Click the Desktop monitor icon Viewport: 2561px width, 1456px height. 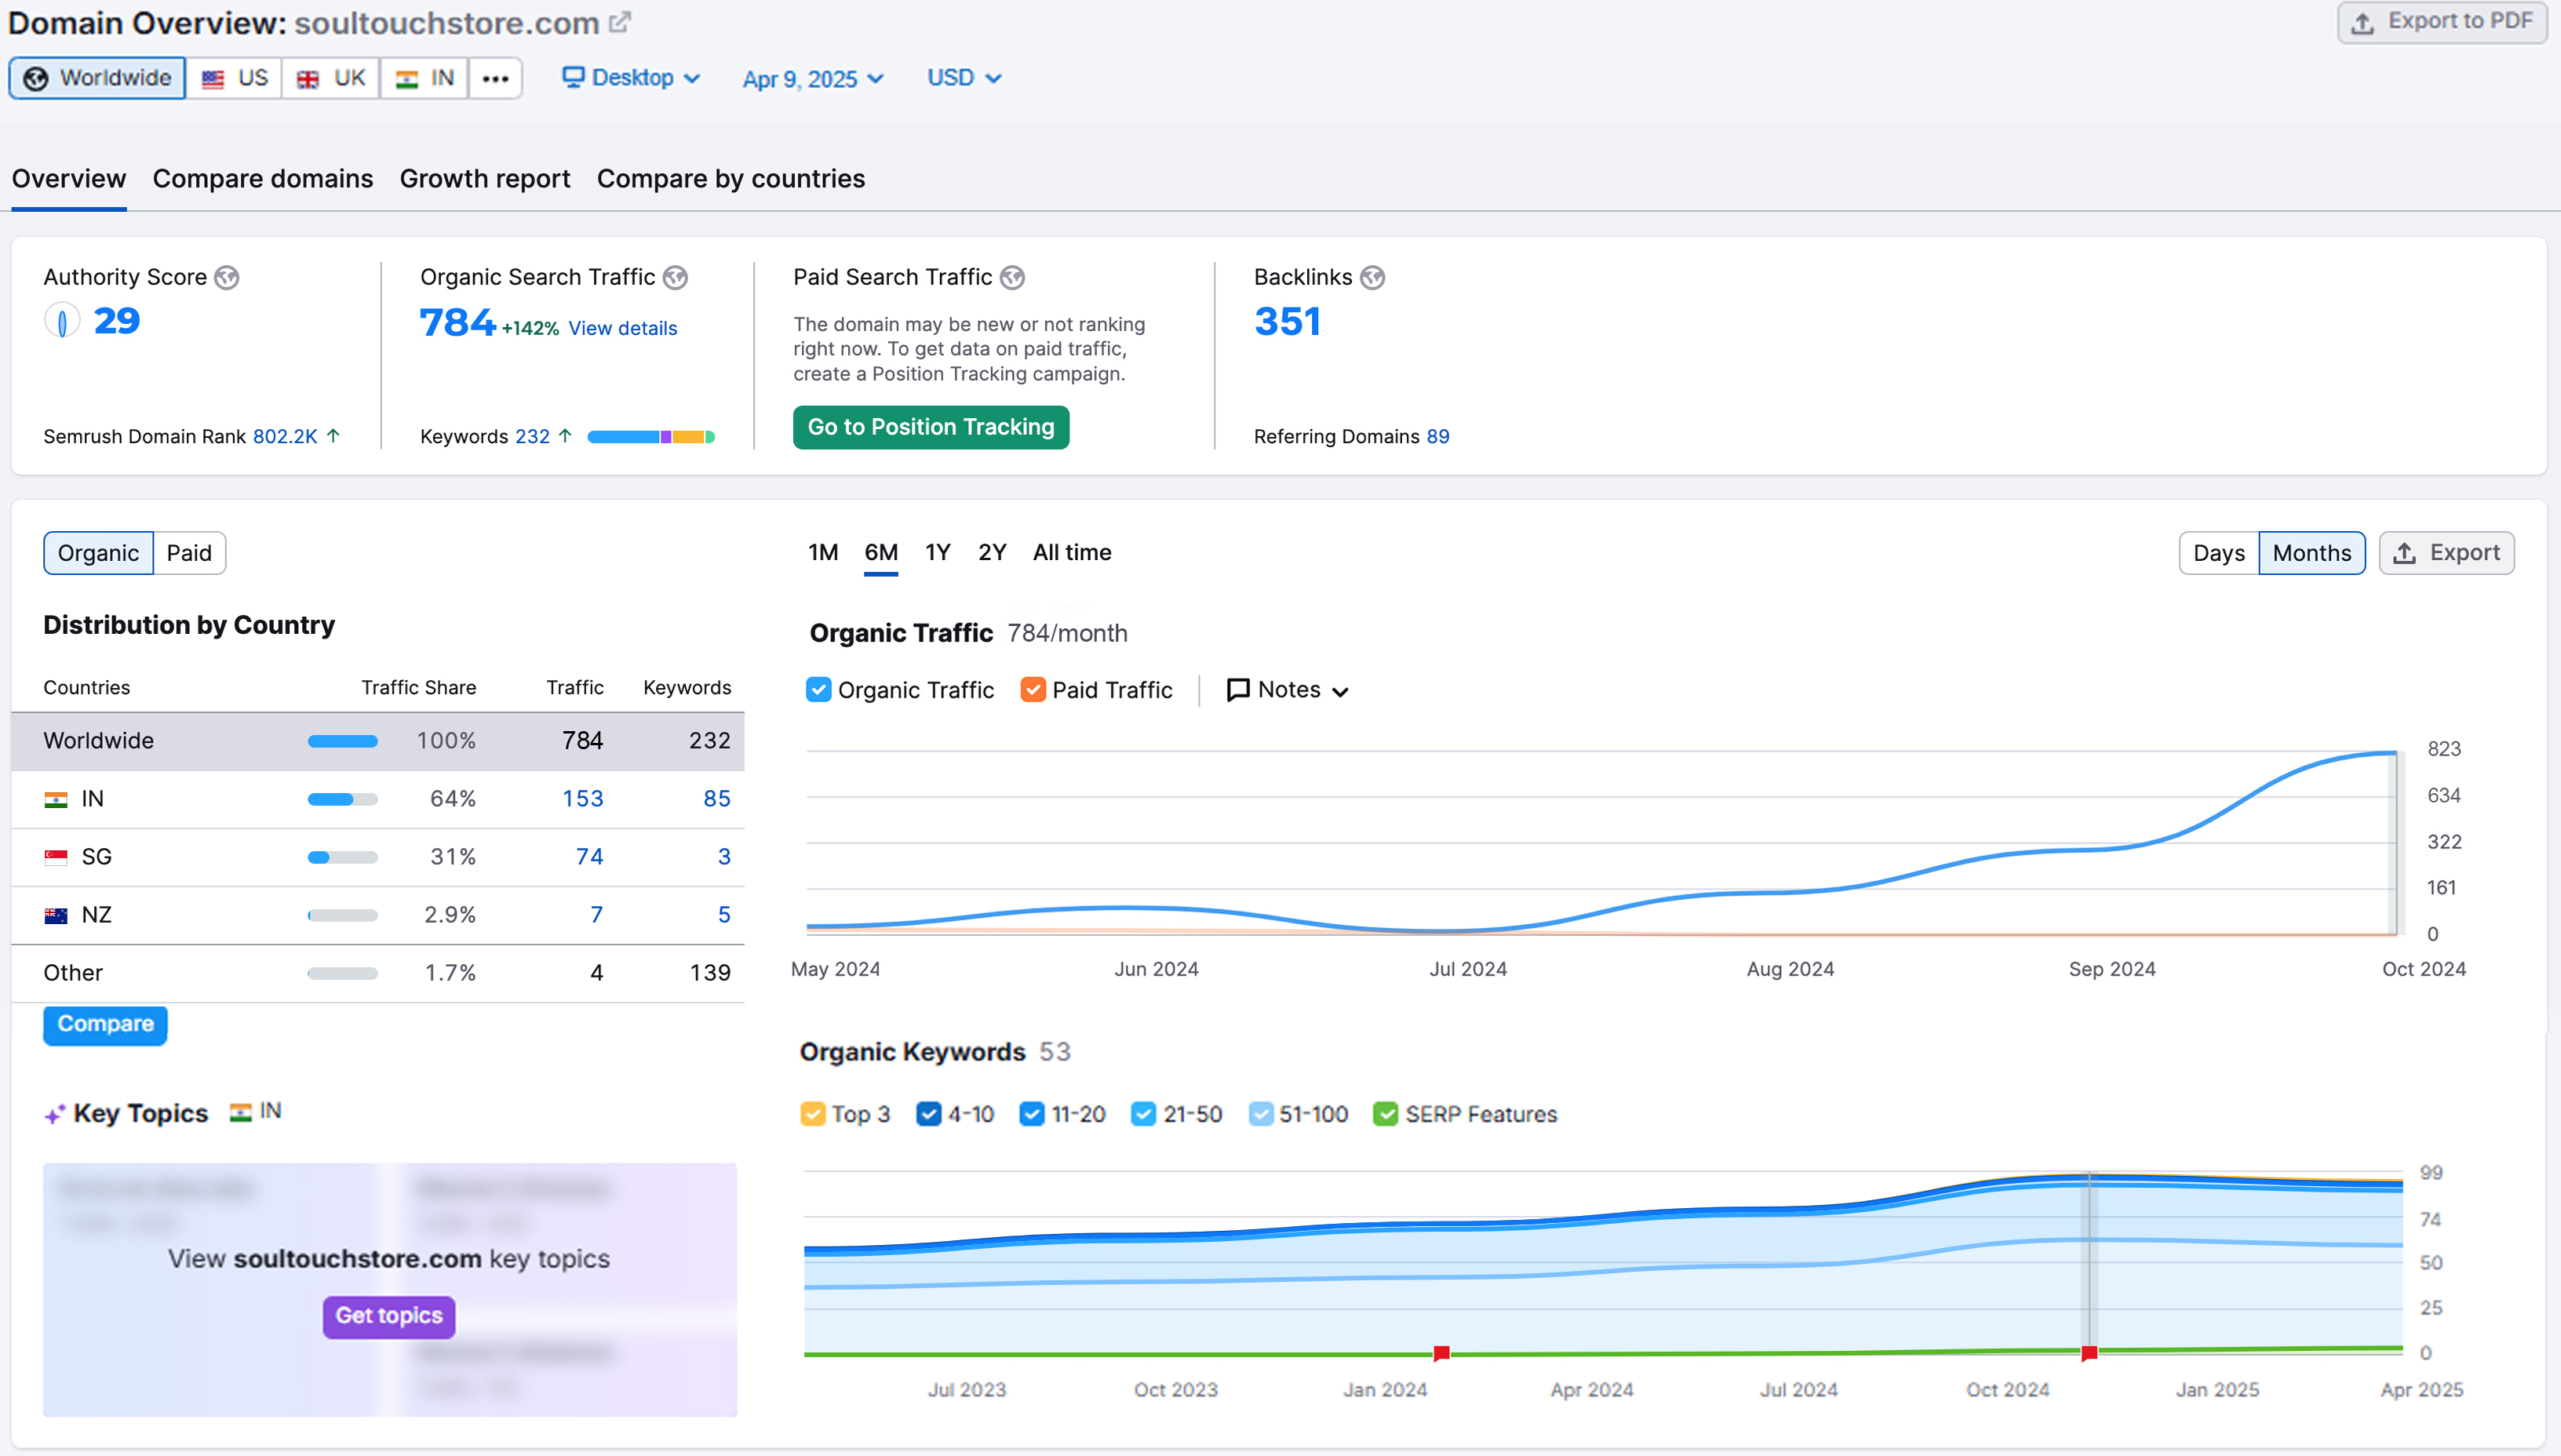572,77
